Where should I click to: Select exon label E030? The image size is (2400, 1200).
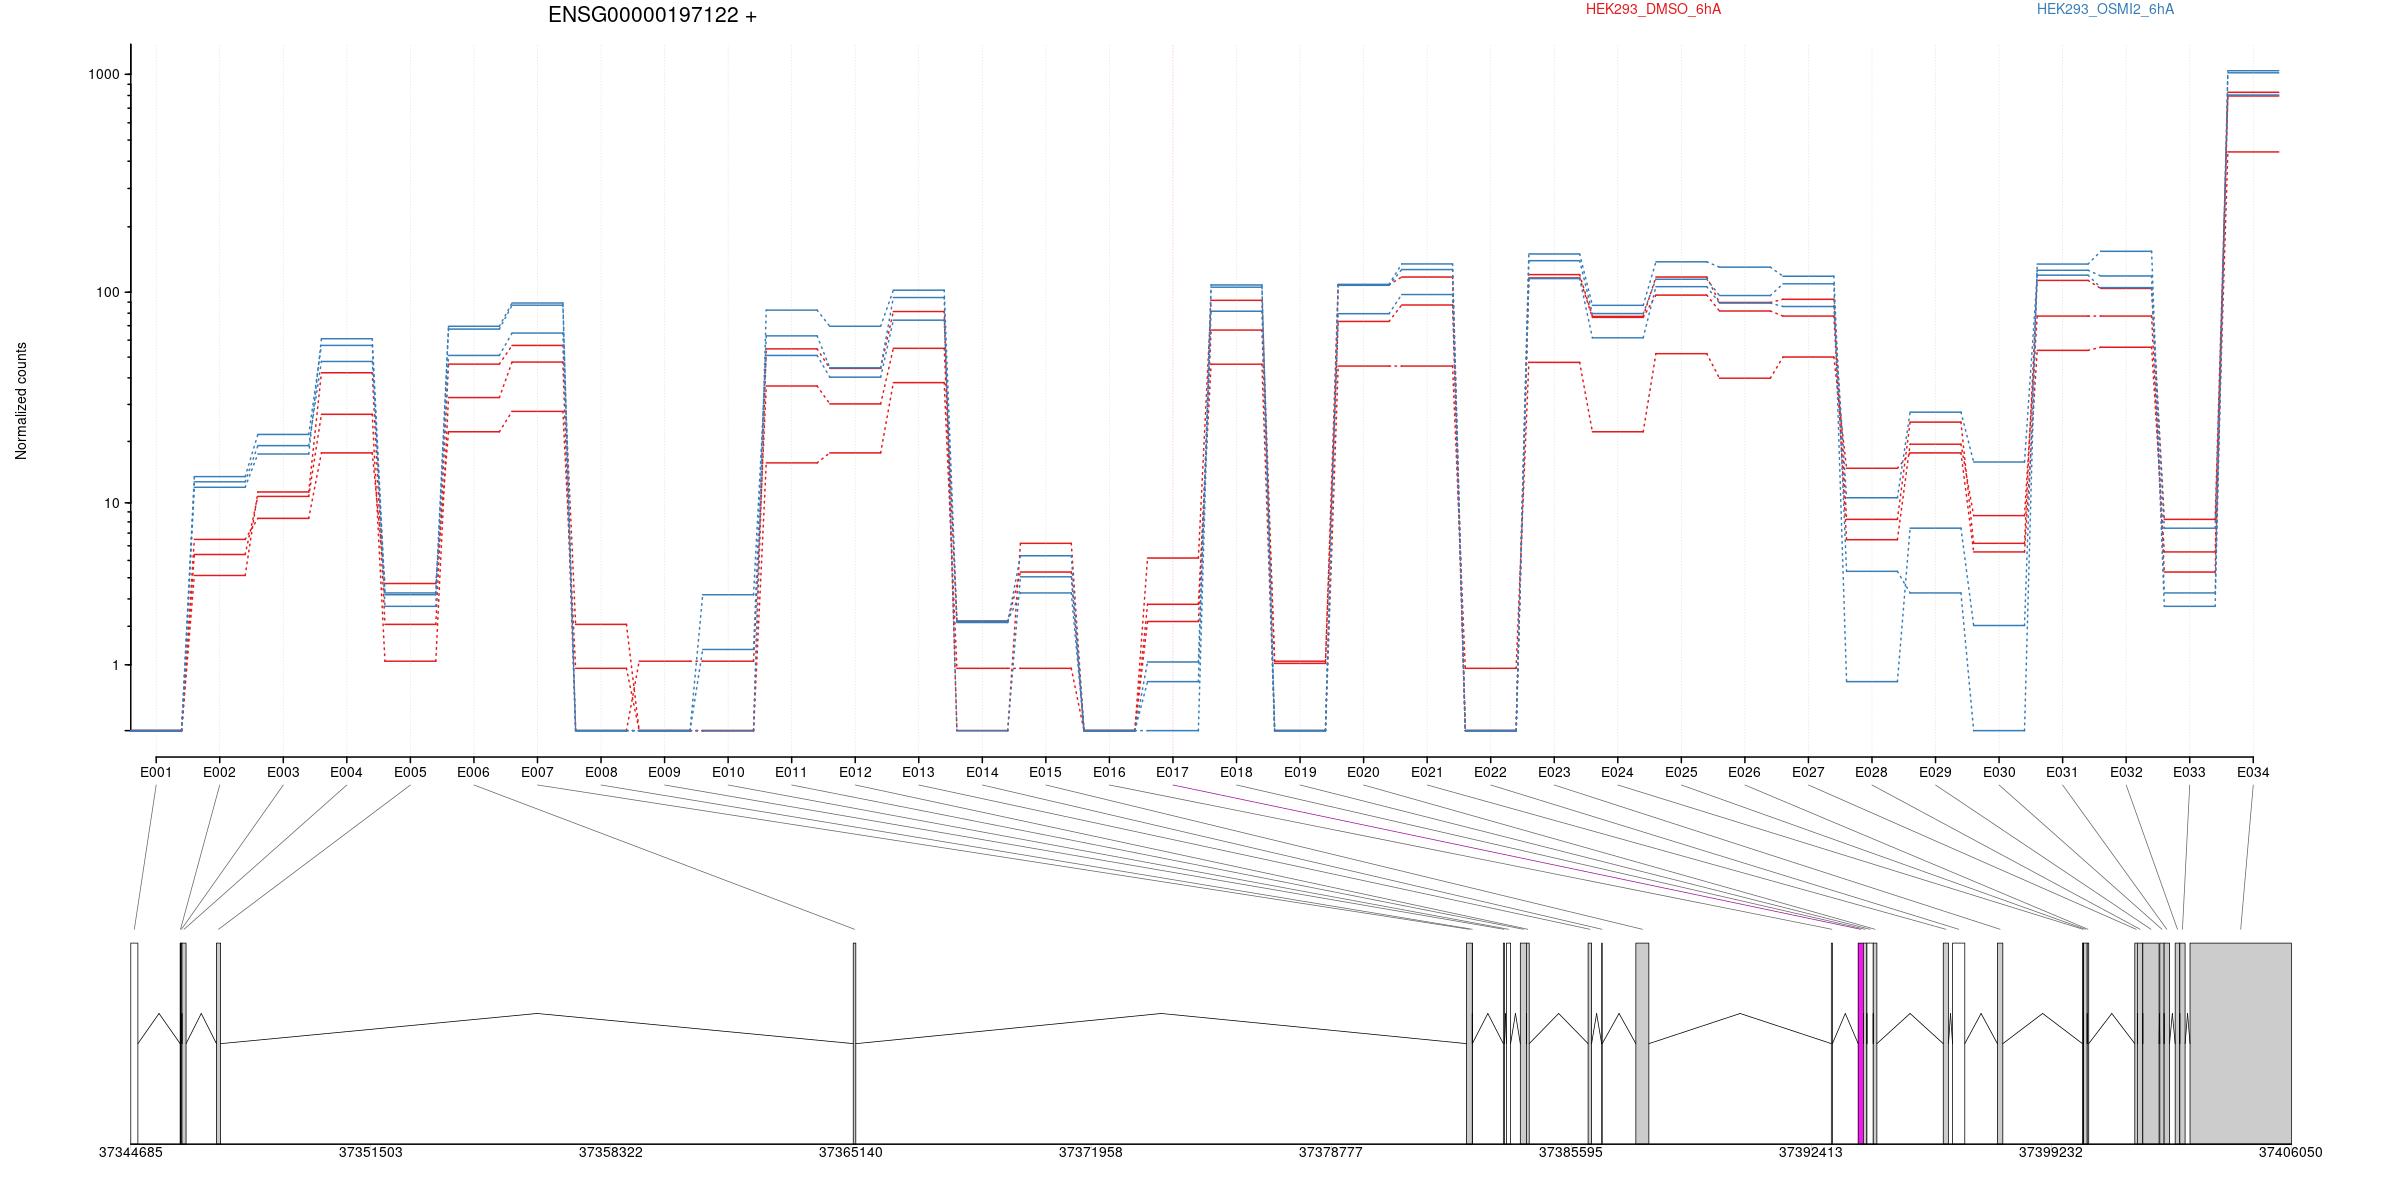coord(1999,772)
